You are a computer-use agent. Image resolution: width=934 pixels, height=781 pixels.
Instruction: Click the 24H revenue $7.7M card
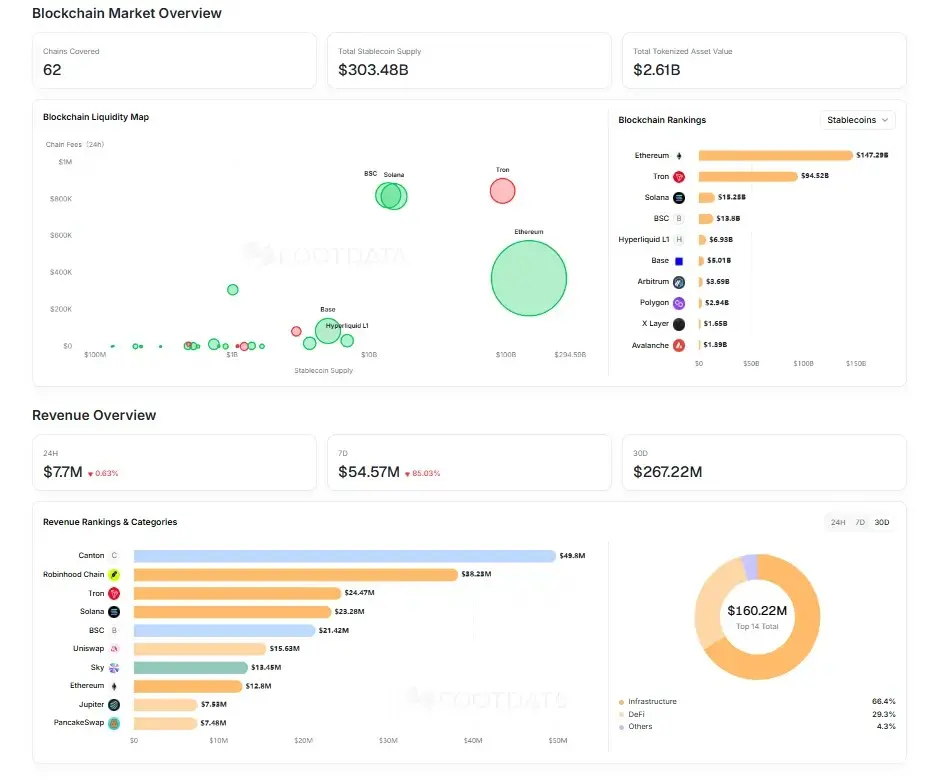coord(174,463)
